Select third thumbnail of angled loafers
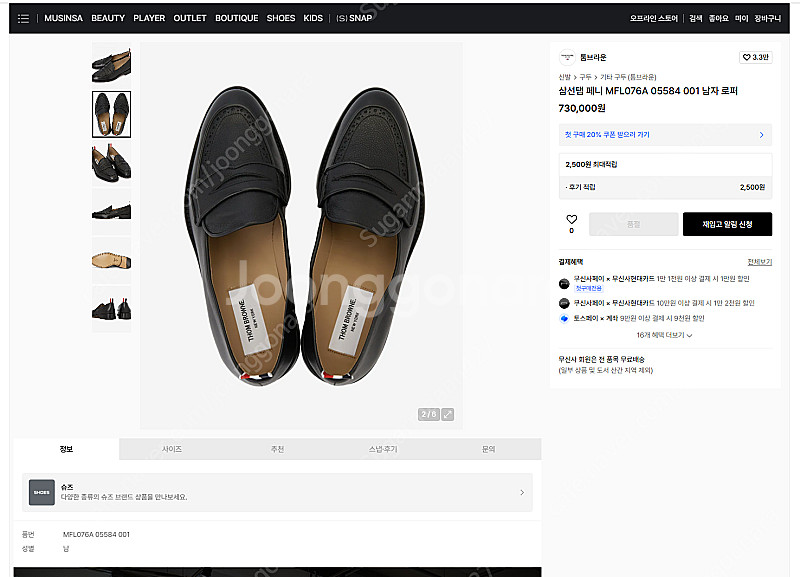This screenshot has width=800, height=577. (x=111, y=163)
